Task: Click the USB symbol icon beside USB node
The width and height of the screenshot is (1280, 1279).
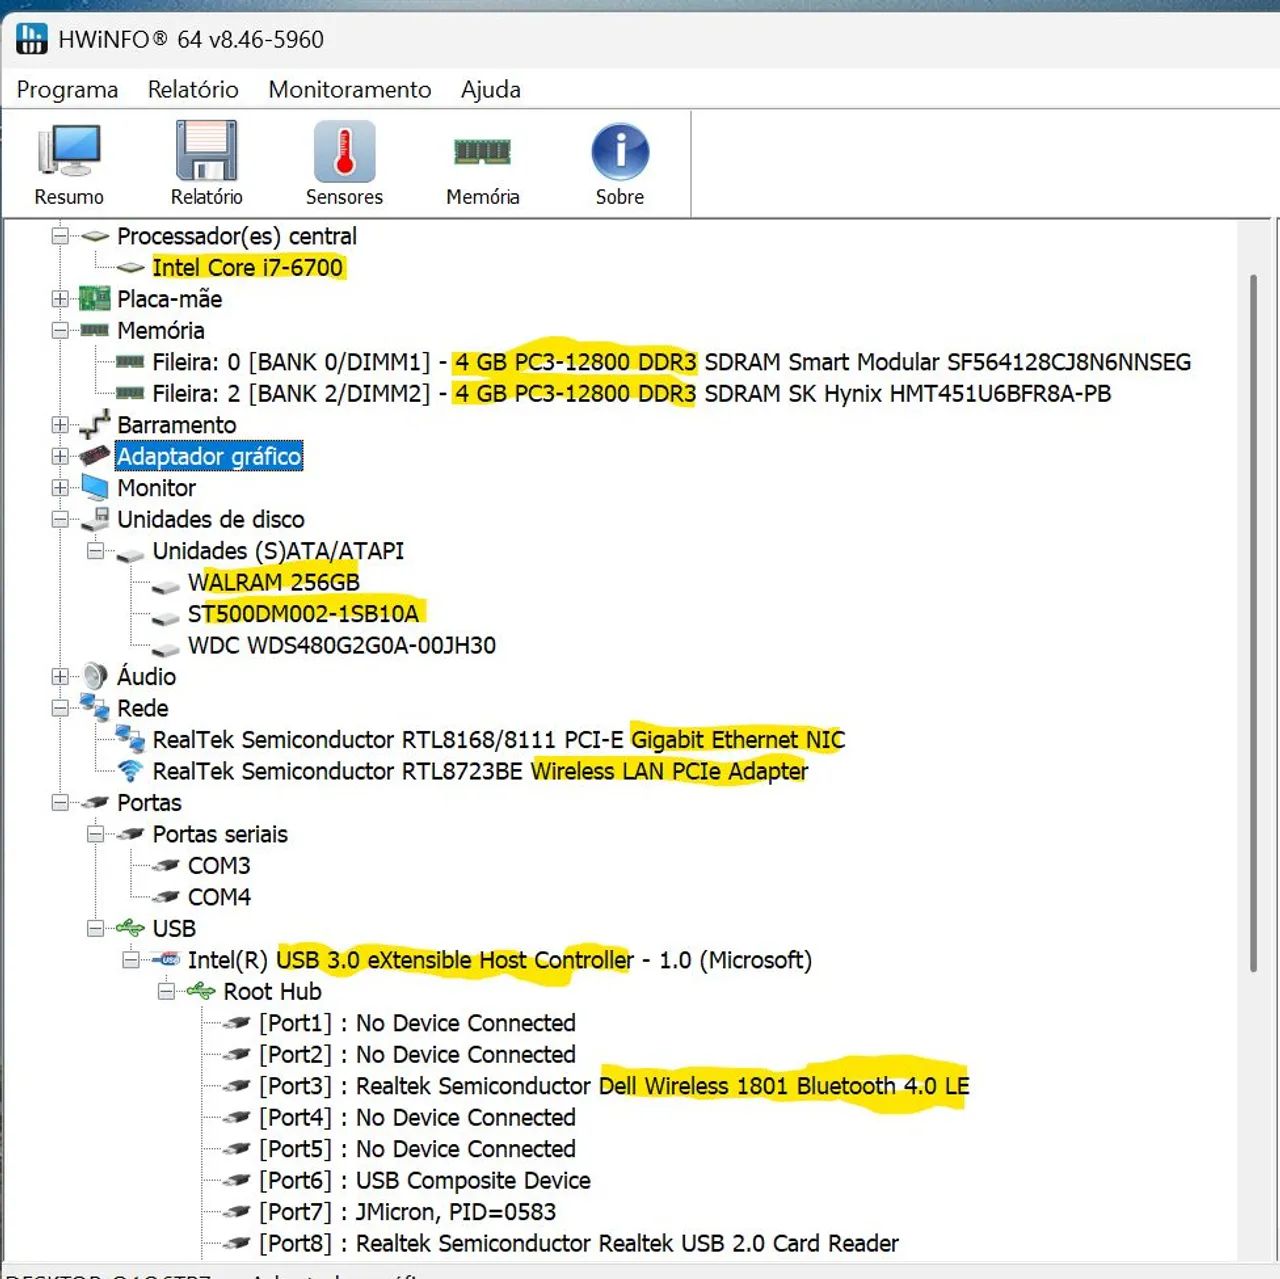Action: 130,928
